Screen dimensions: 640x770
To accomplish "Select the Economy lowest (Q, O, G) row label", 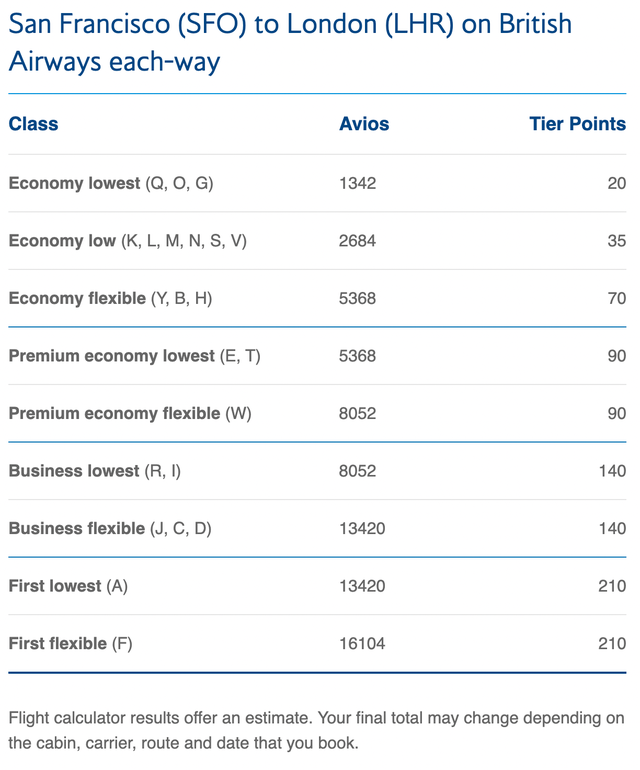I will pos(111,183).
